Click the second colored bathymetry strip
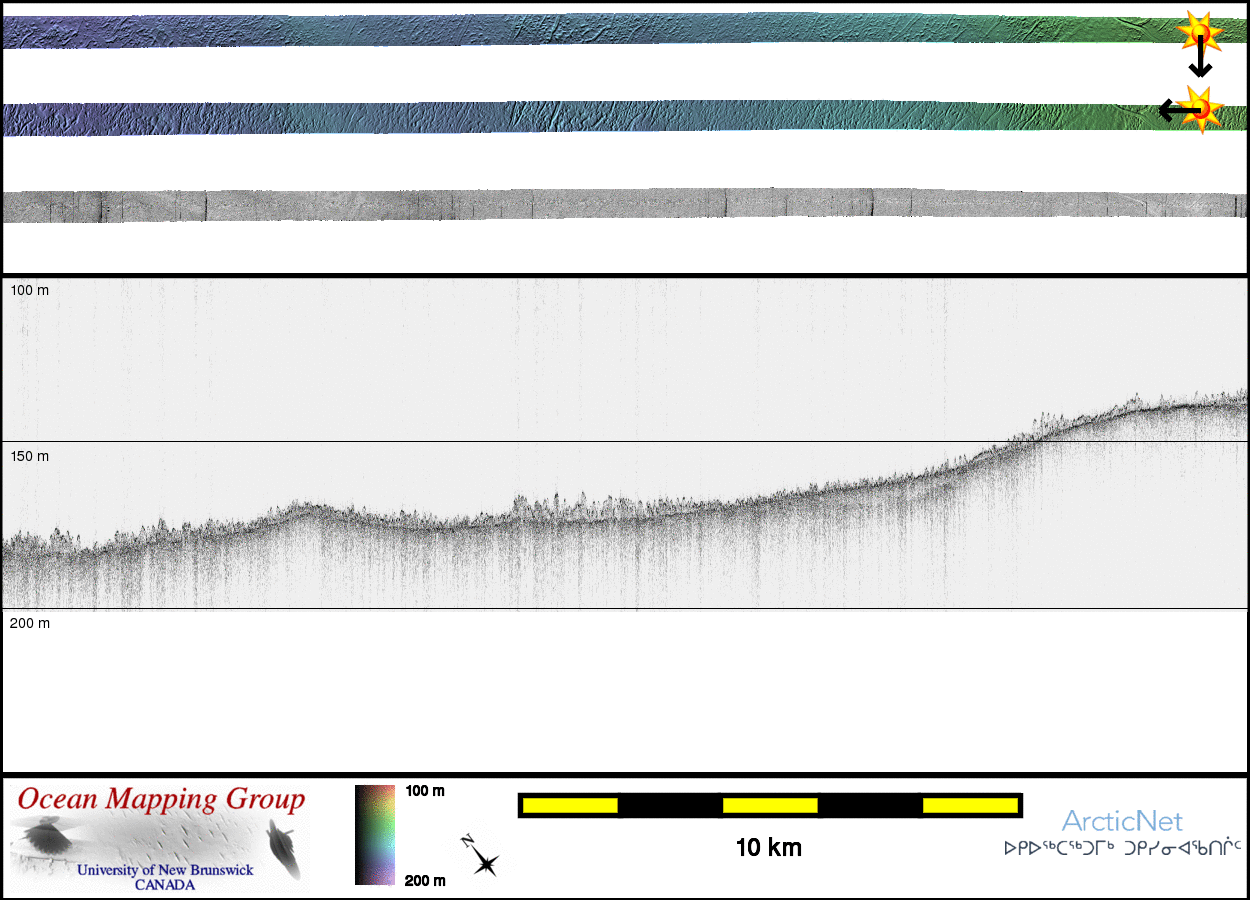Viewport: 1250px width, 900px height. (600, 117)
